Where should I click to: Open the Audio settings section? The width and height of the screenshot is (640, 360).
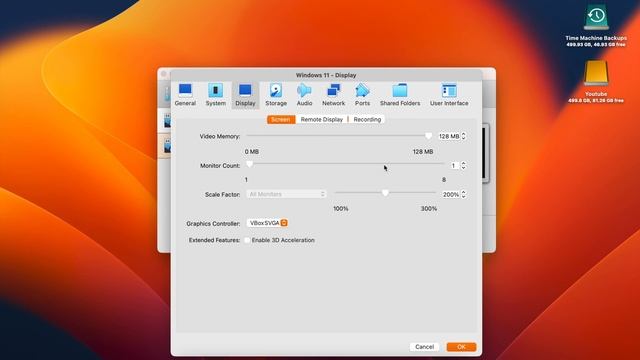304,95
